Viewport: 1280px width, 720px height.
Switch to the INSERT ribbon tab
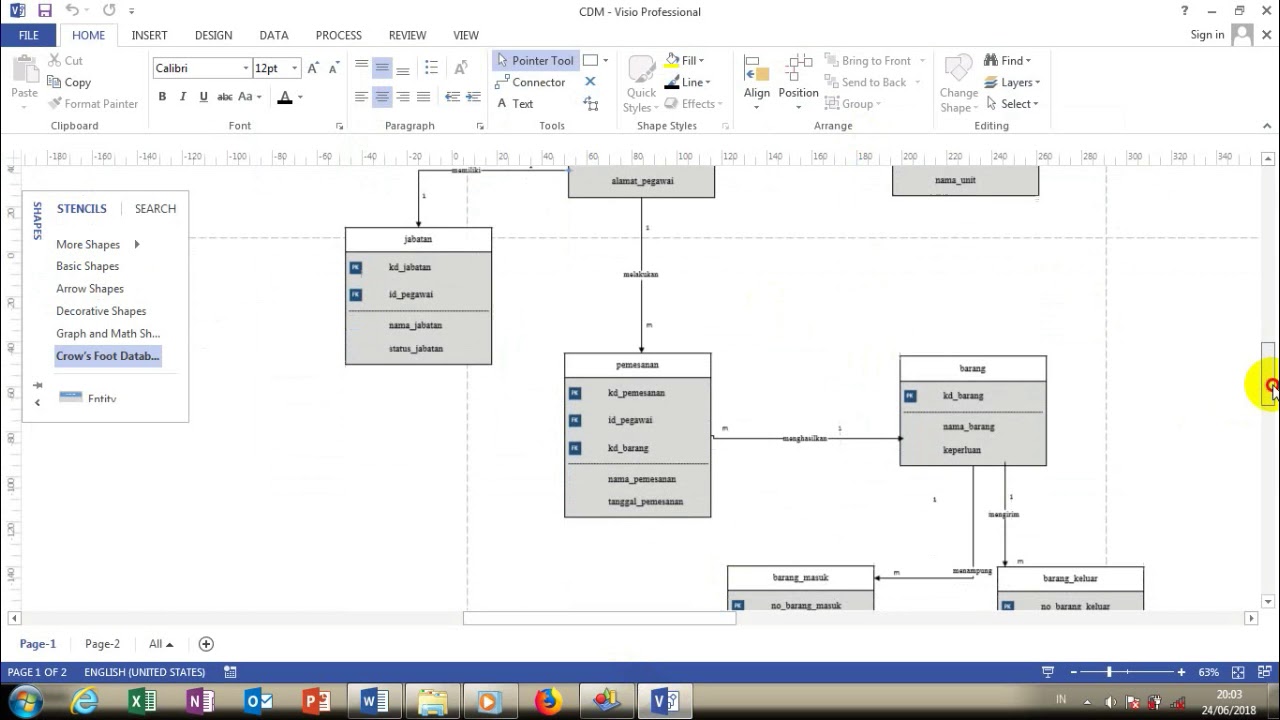tap(149, 35)
